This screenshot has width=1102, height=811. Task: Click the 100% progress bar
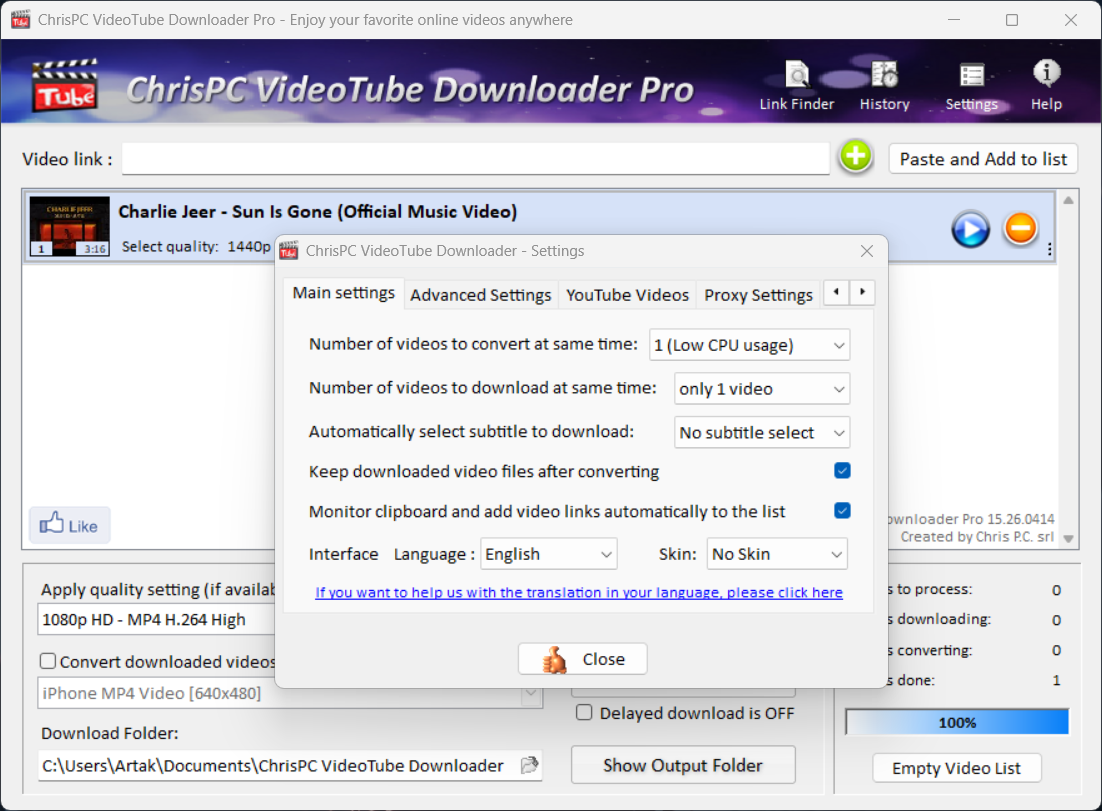(x=957, y=722)
